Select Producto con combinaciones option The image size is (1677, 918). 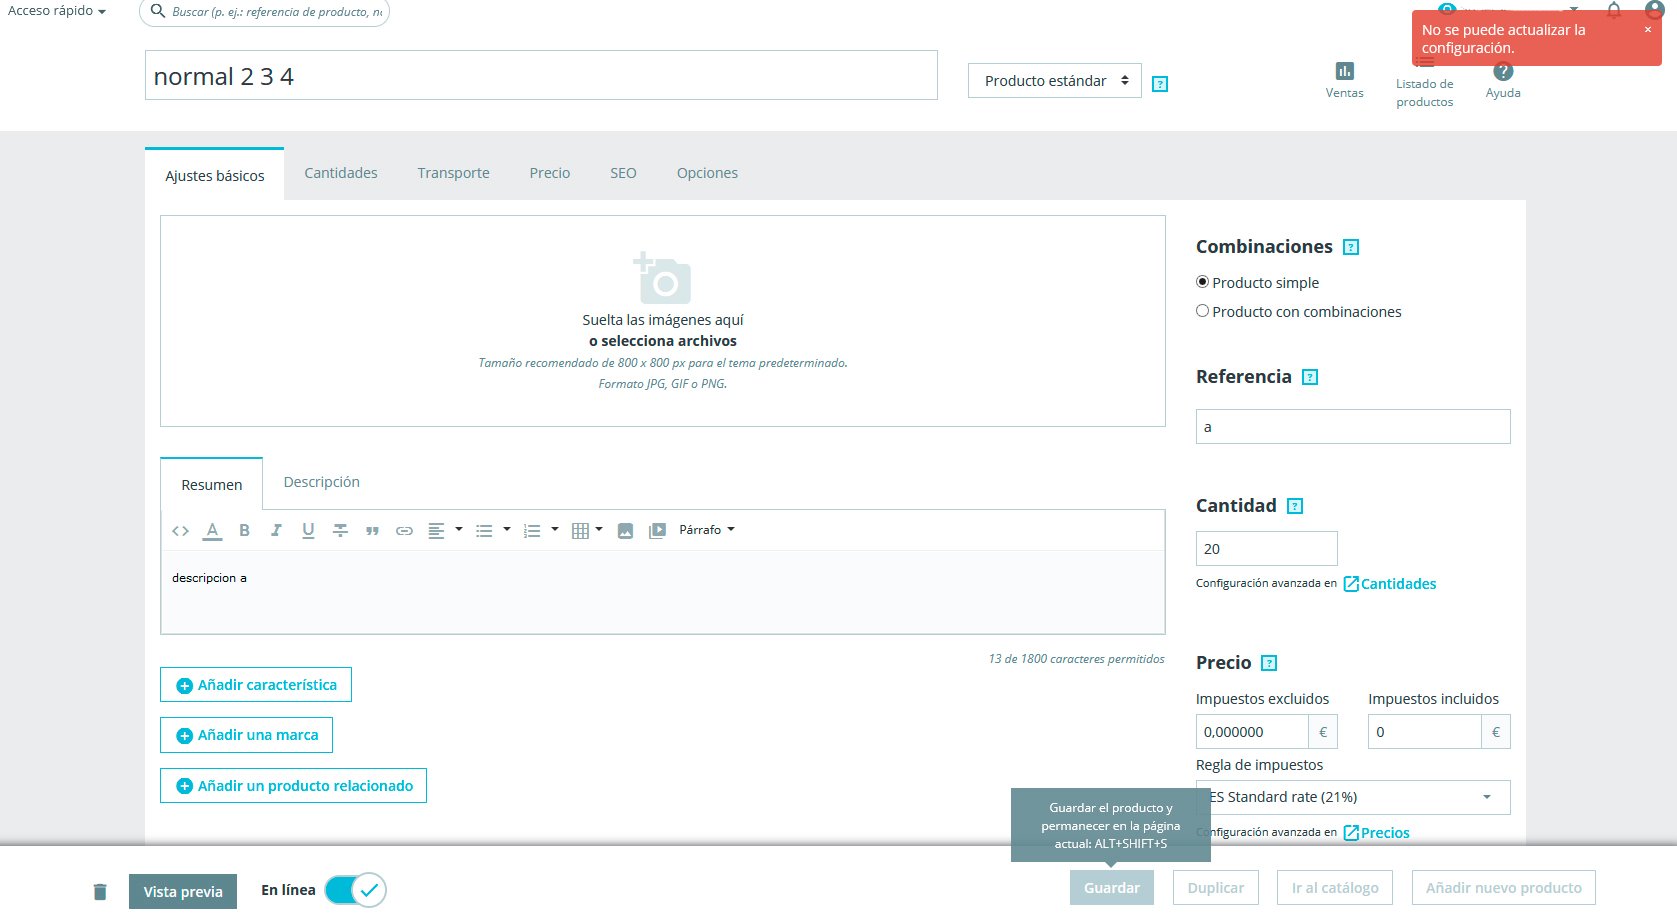click(x=1202, y=311)
